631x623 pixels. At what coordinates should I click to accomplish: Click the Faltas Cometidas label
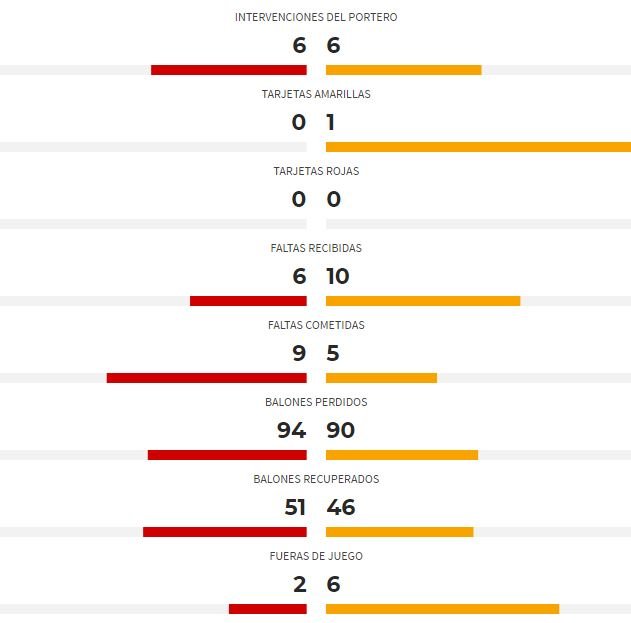coord(316,325)
